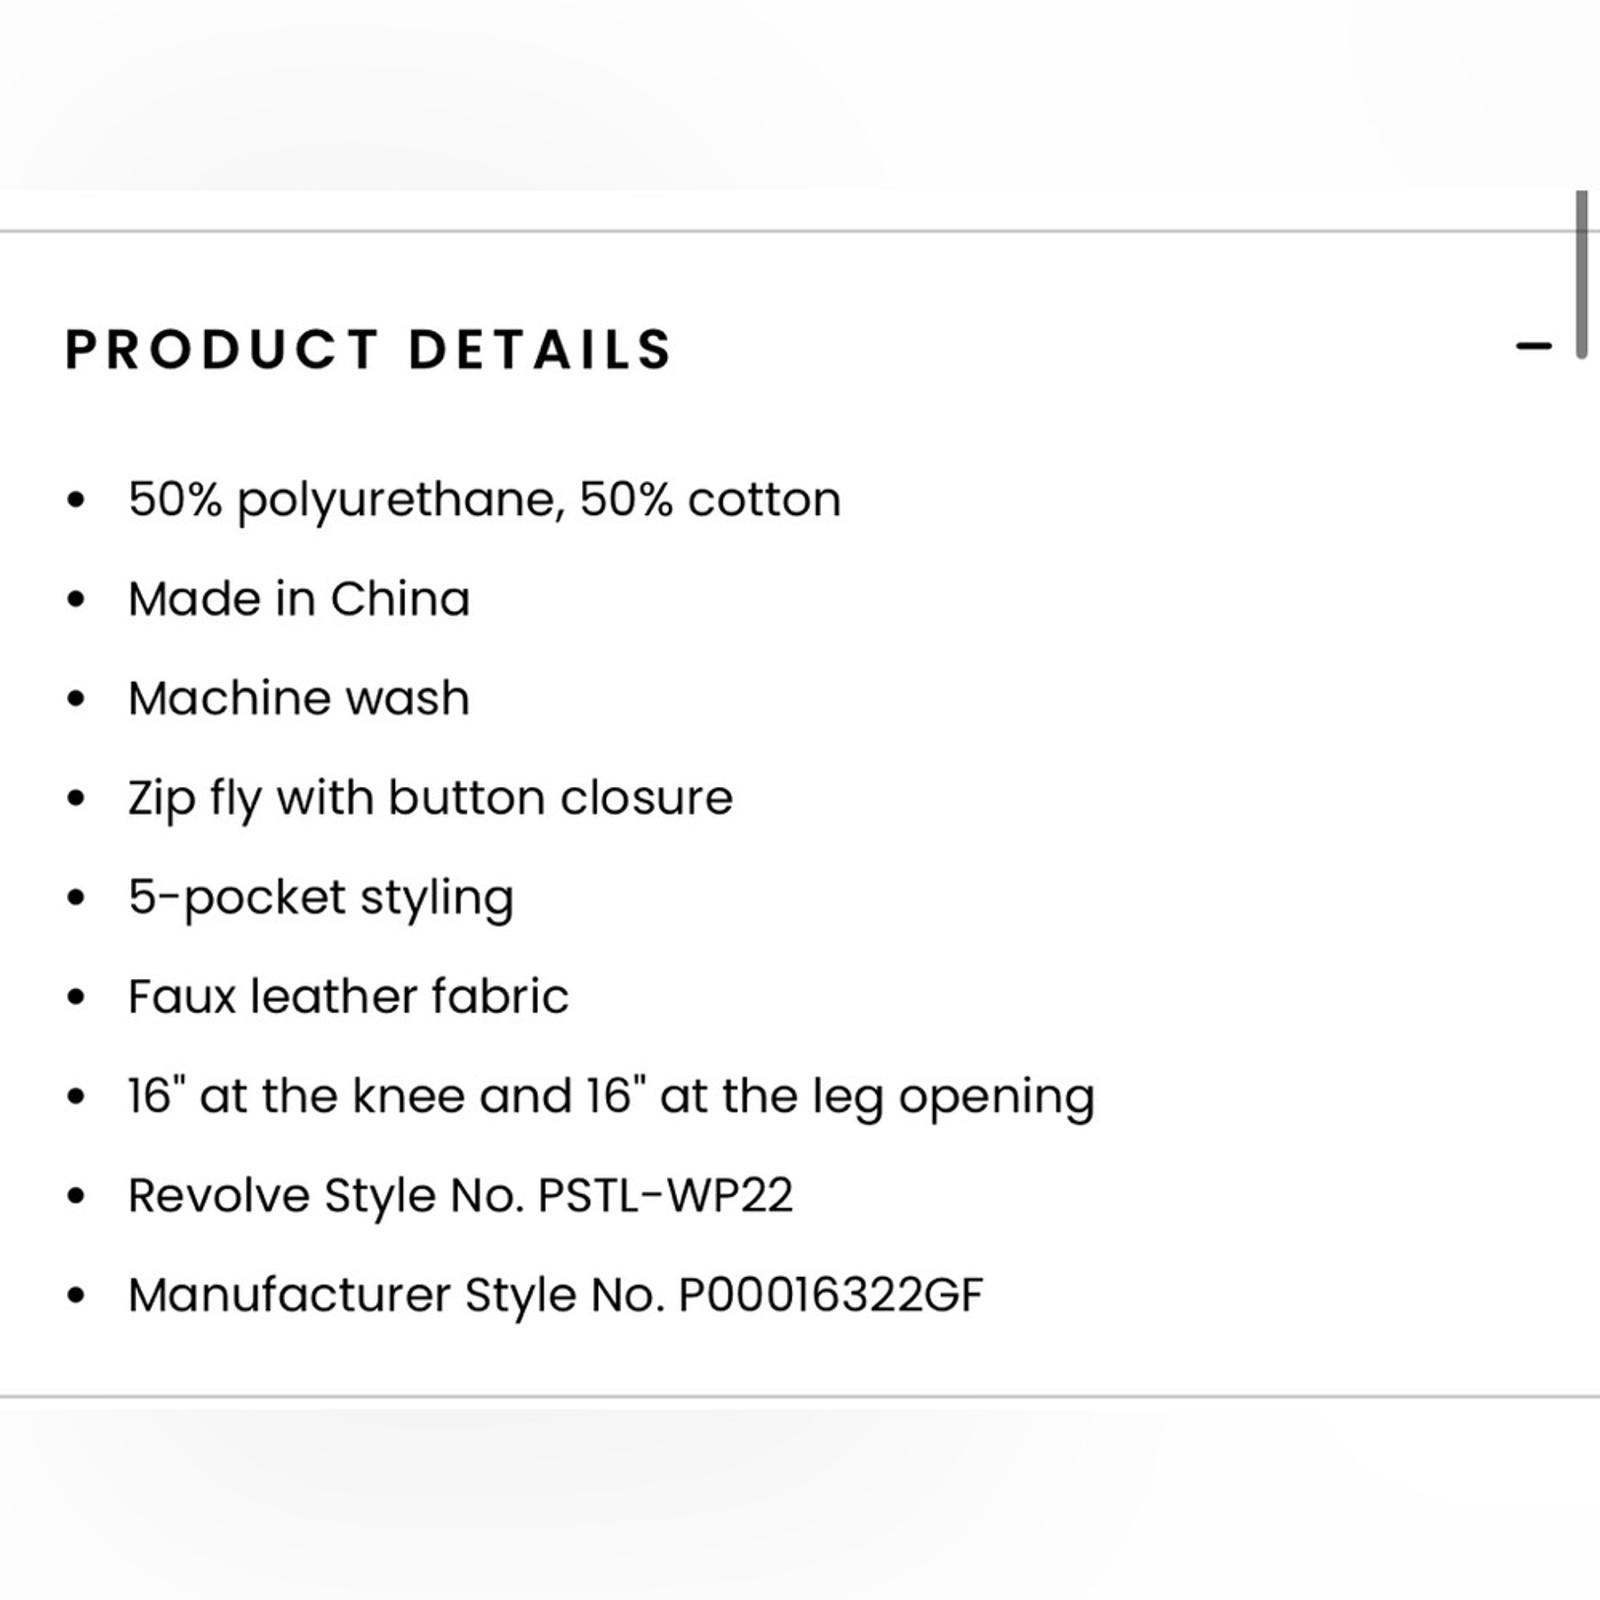Click the "Zip fly" words
Screen dimensions: 1600x1600
click(x=195, y=798)
